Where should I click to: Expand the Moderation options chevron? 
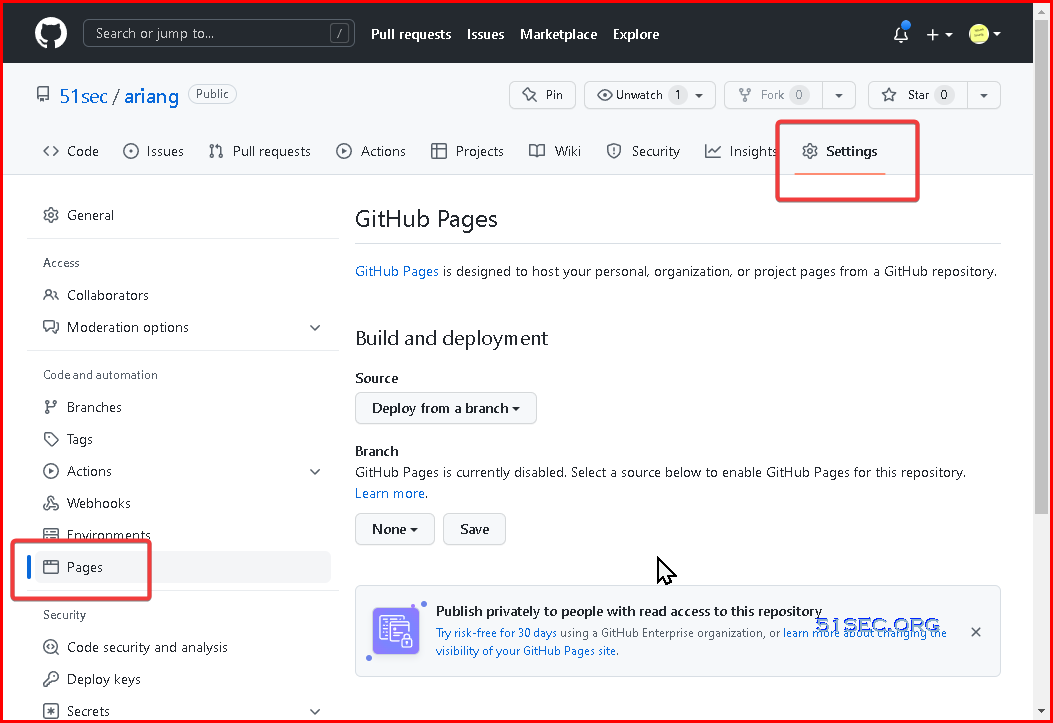click(315, 328)
